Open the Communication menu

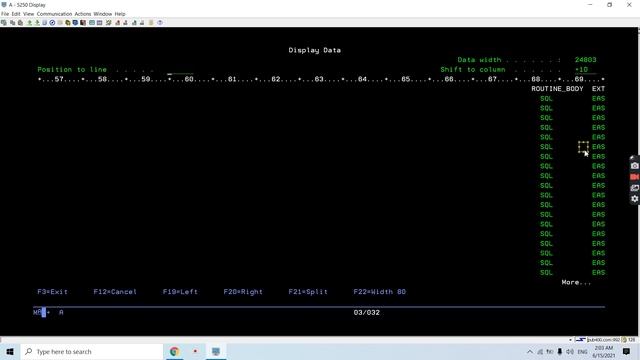pyautogui.click(x=54, y=14)
